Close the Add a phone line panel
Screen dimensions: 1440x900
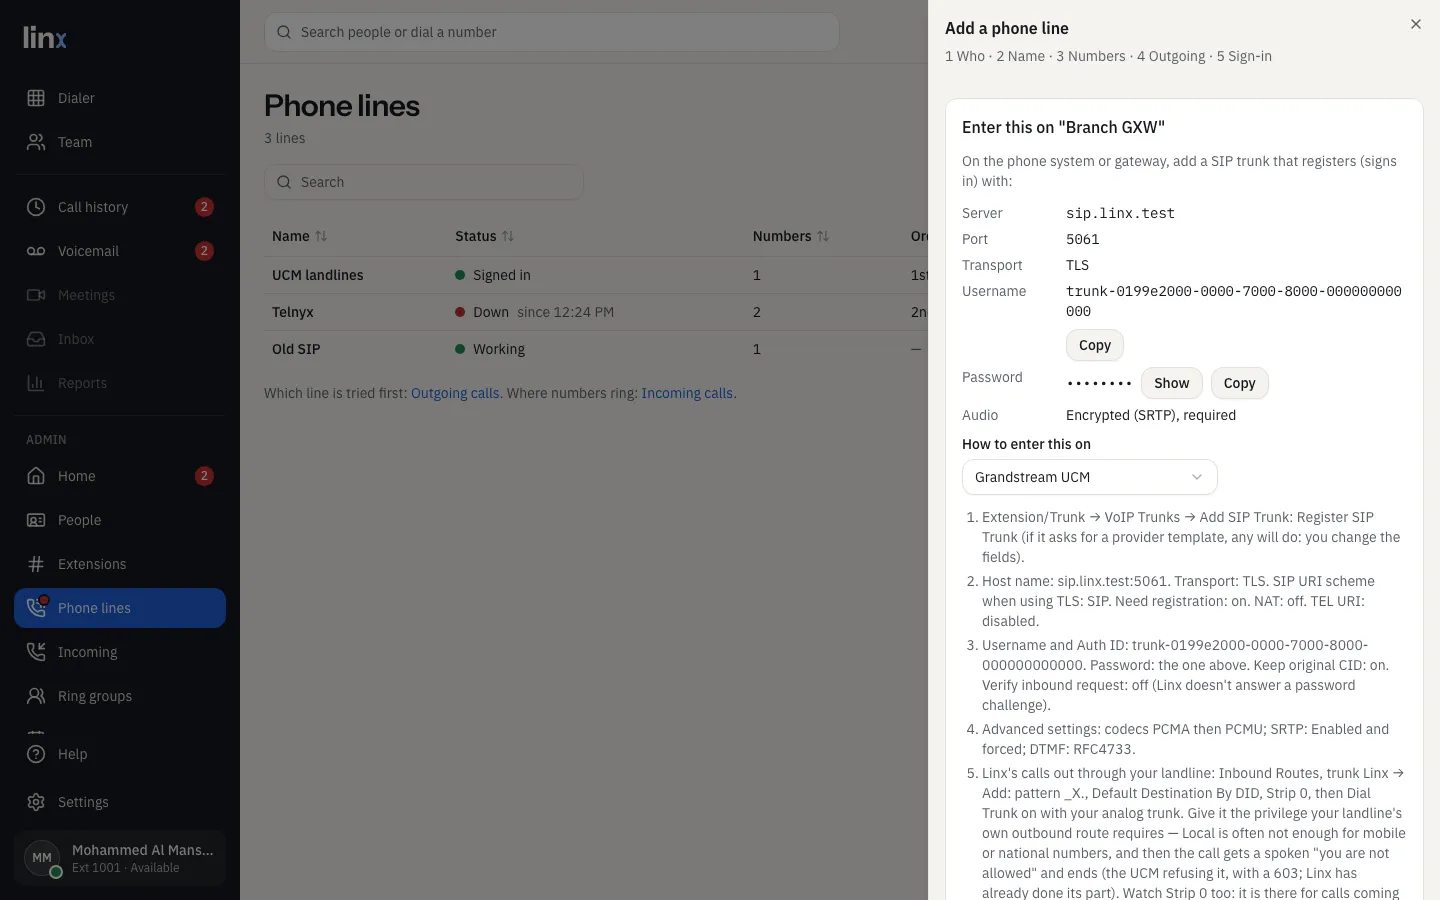point(1416,24)
